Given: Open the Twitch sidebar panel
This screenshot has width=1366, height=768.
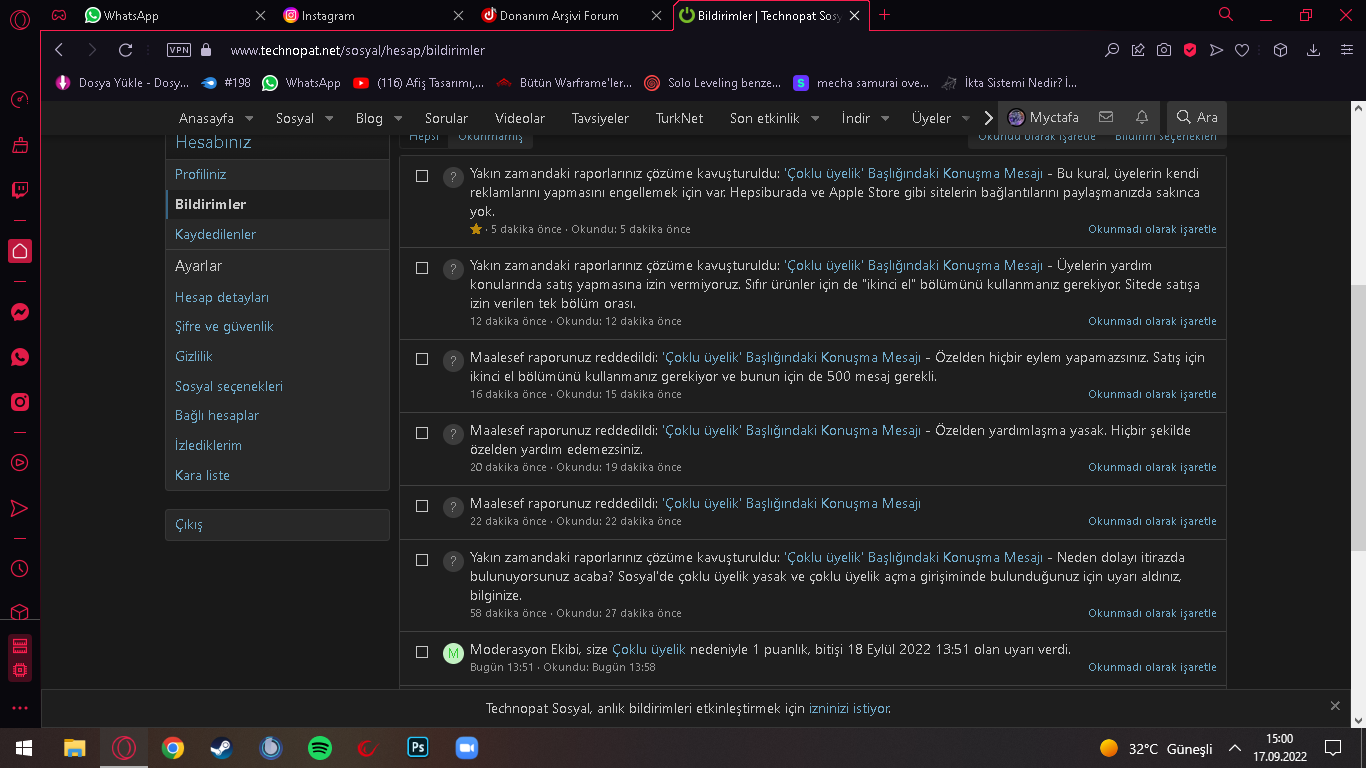Looking at the screenshot, I should coord(19,190).
